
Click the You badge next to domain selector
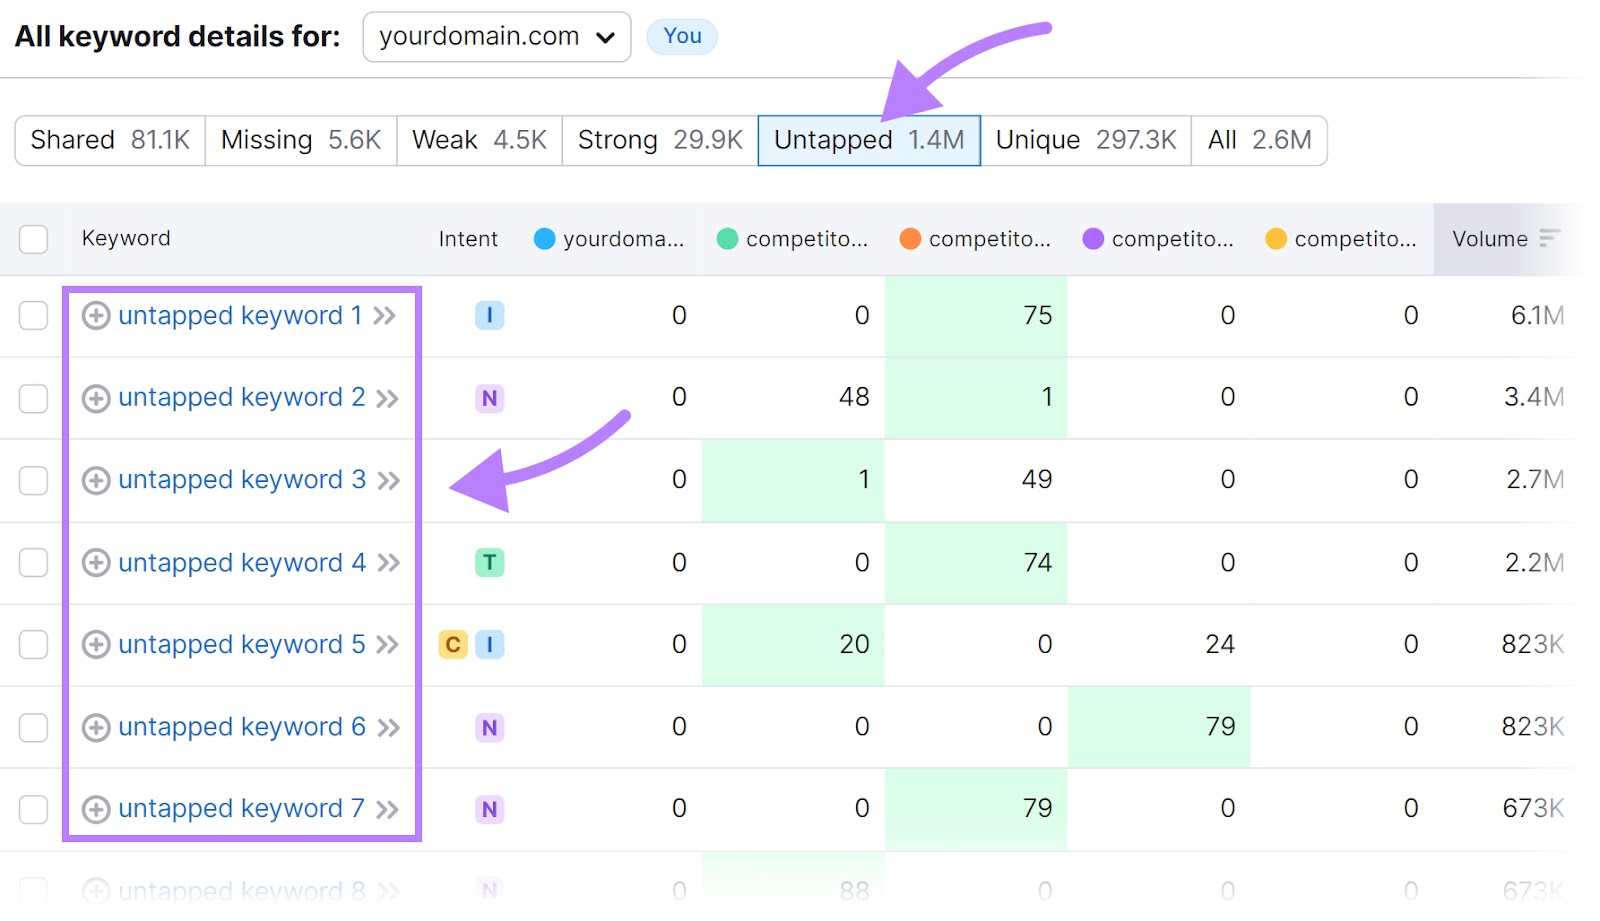[x=681, y=36]
